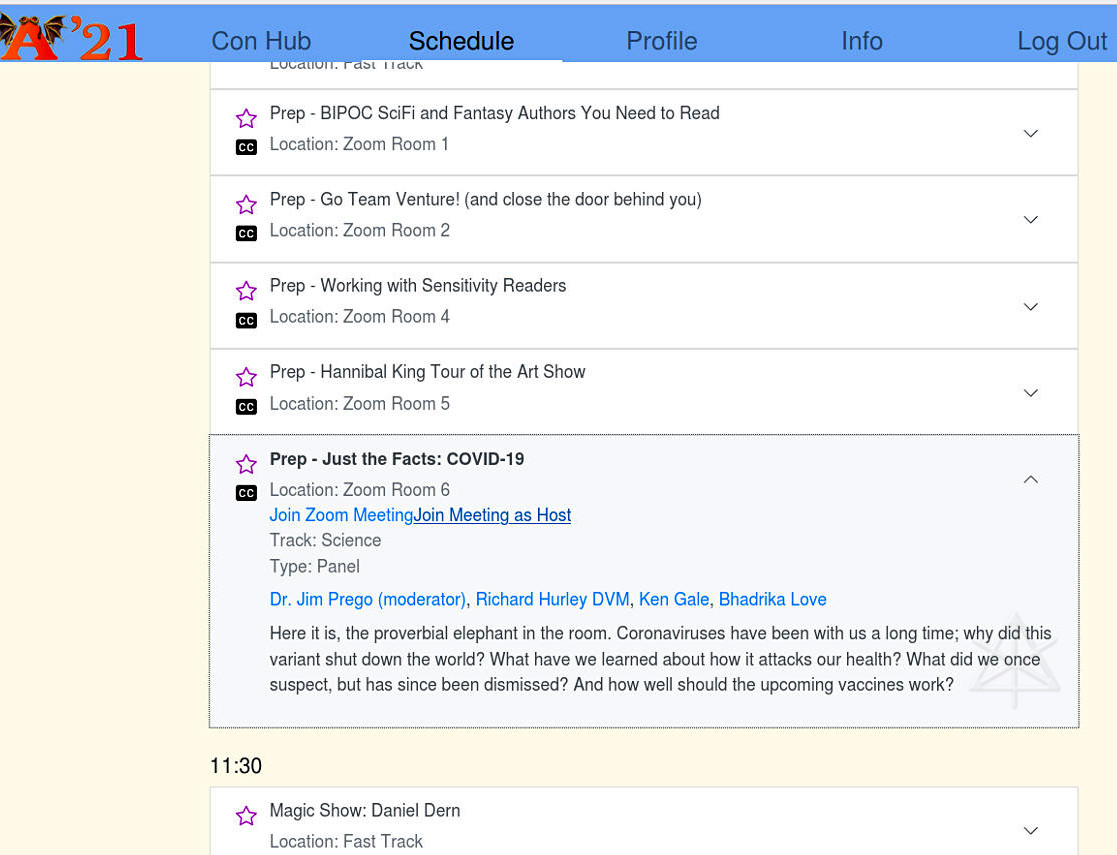Click the CC icon on BIPOC SciFi session

tap(246, 147)
